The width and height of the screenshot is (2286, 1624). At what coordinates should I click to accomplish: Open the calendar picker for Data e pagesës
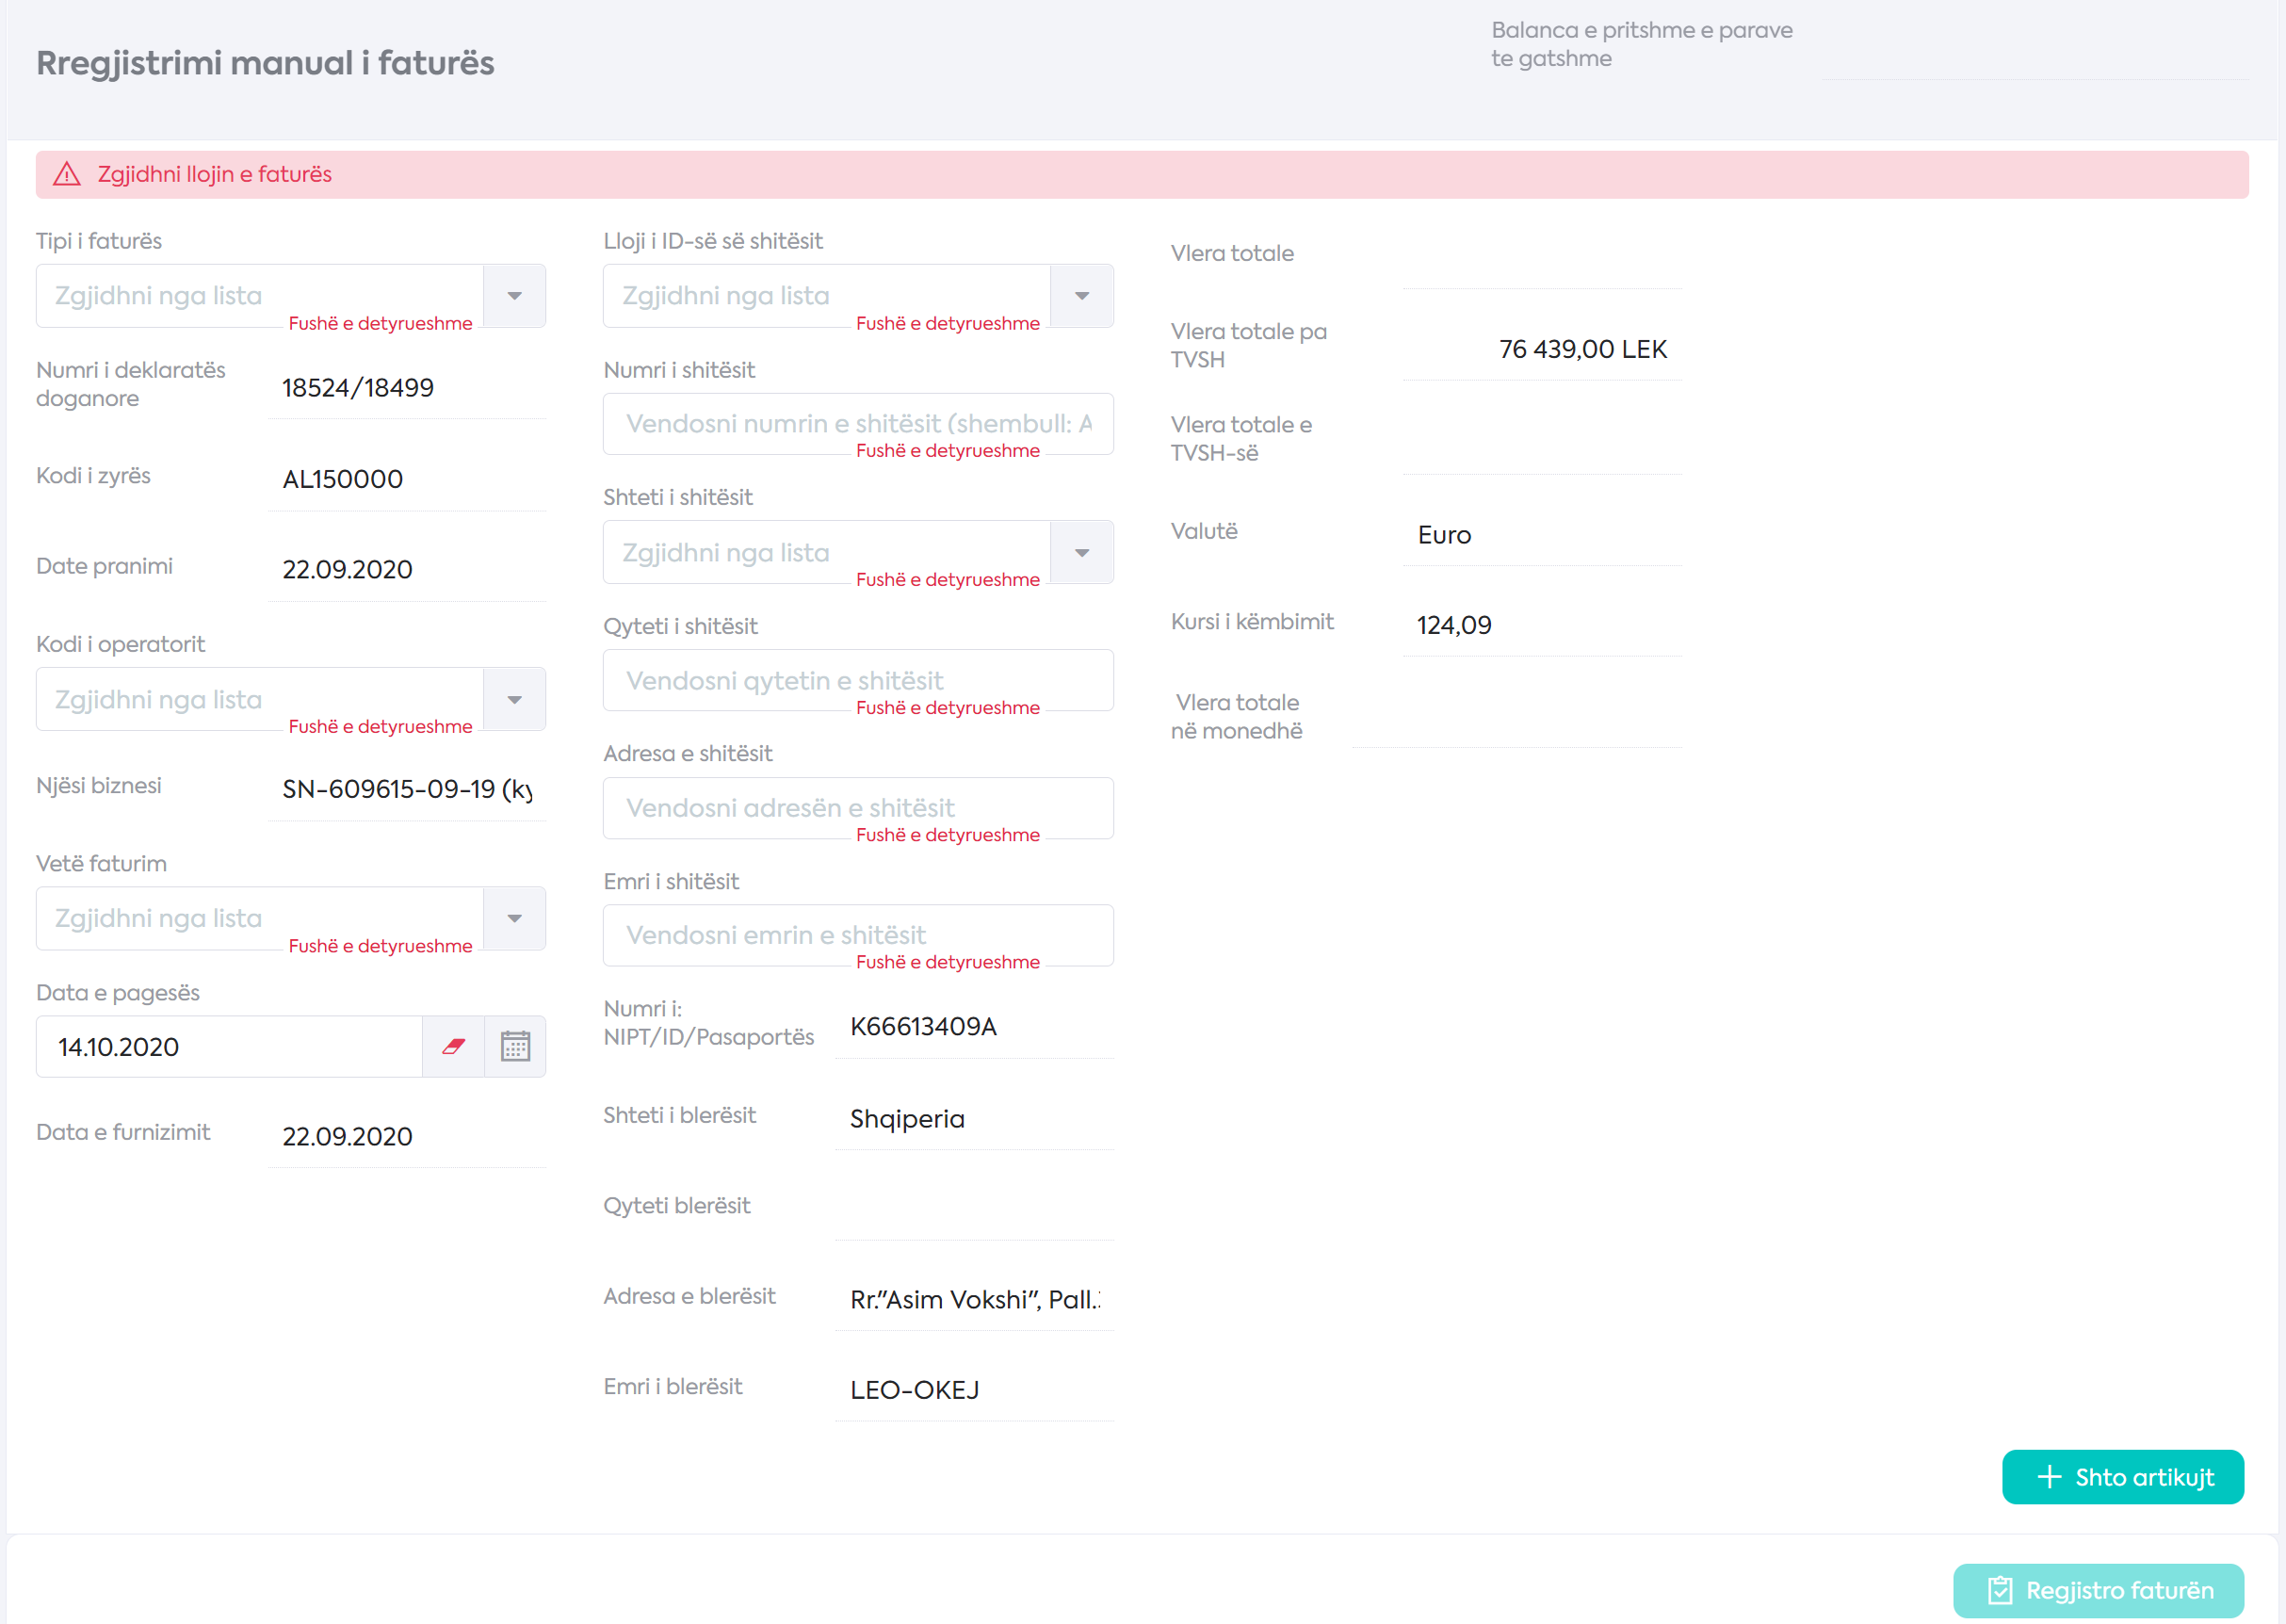pyautogui.click(x=515, y=1046)
